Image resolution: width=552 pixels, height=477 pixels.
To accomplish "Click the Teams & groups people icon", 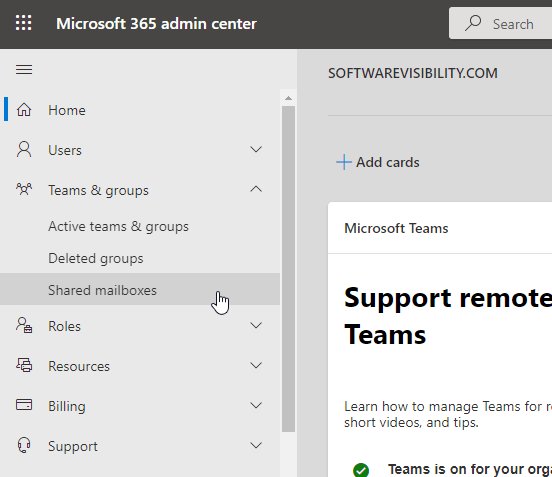I will point(24,189).
